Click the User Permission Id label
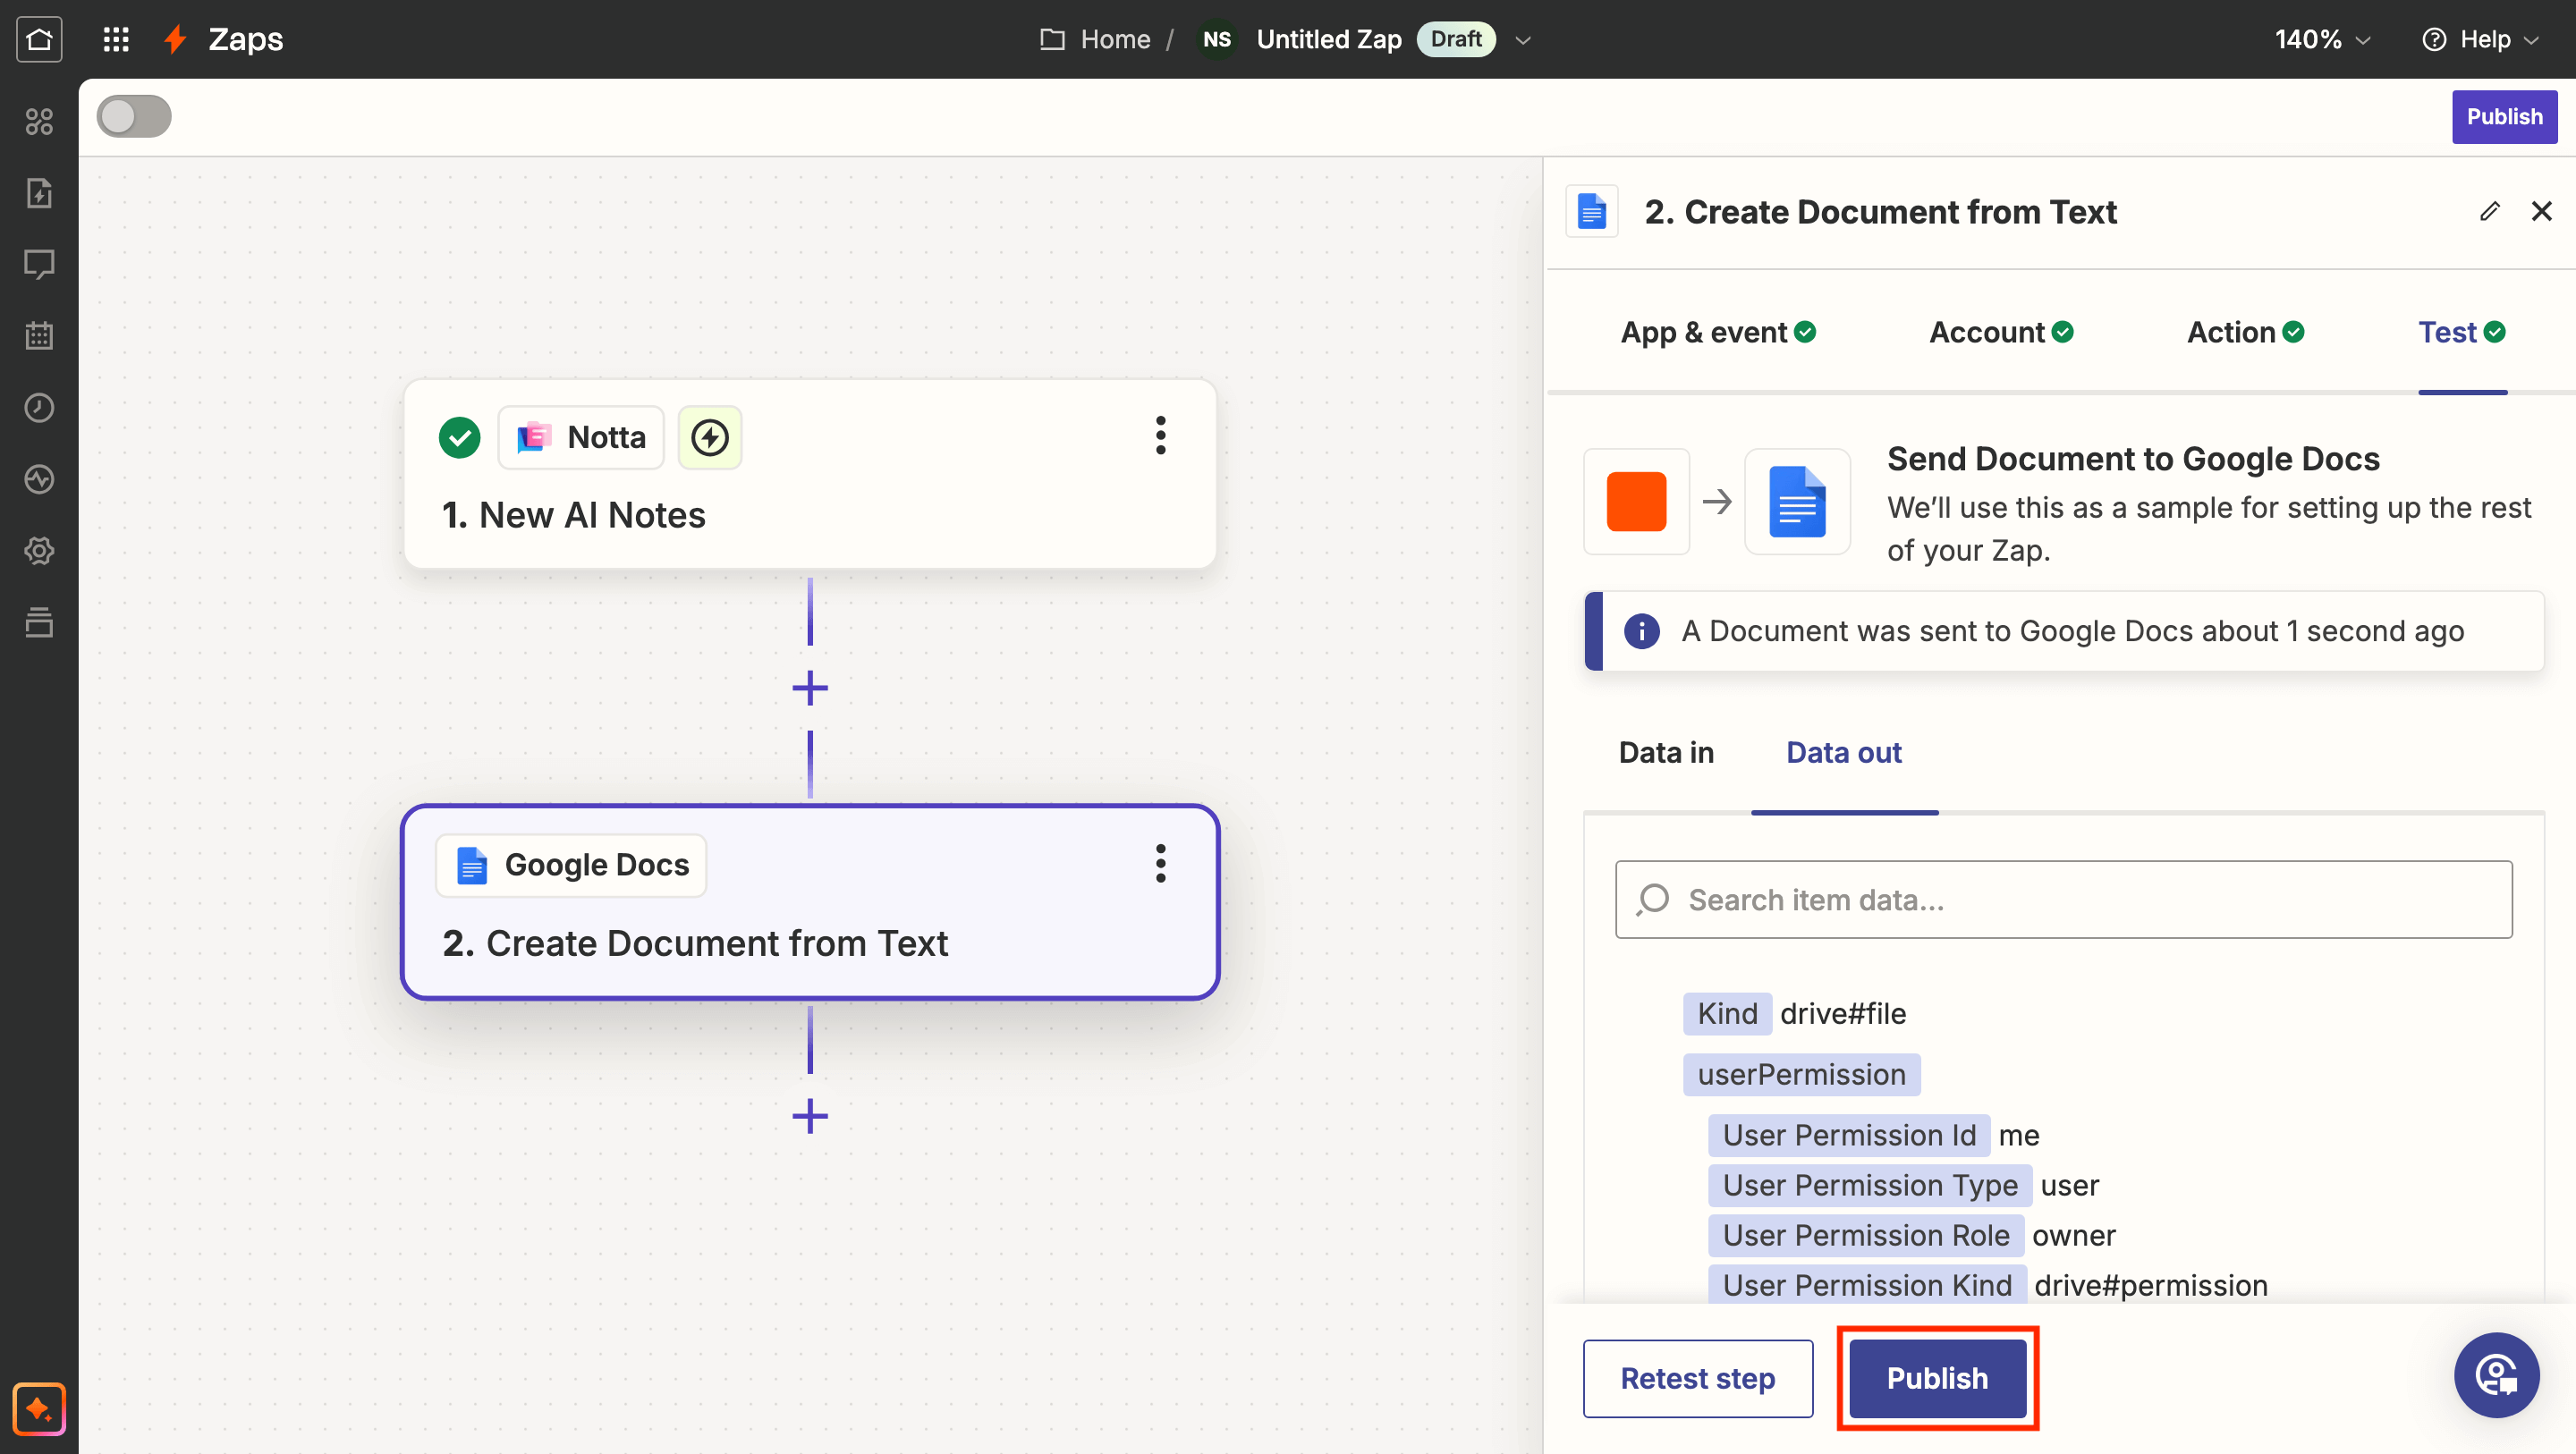Image resolution: width=2576 pixels, height=1454 pixels. coord(1849,1135)
